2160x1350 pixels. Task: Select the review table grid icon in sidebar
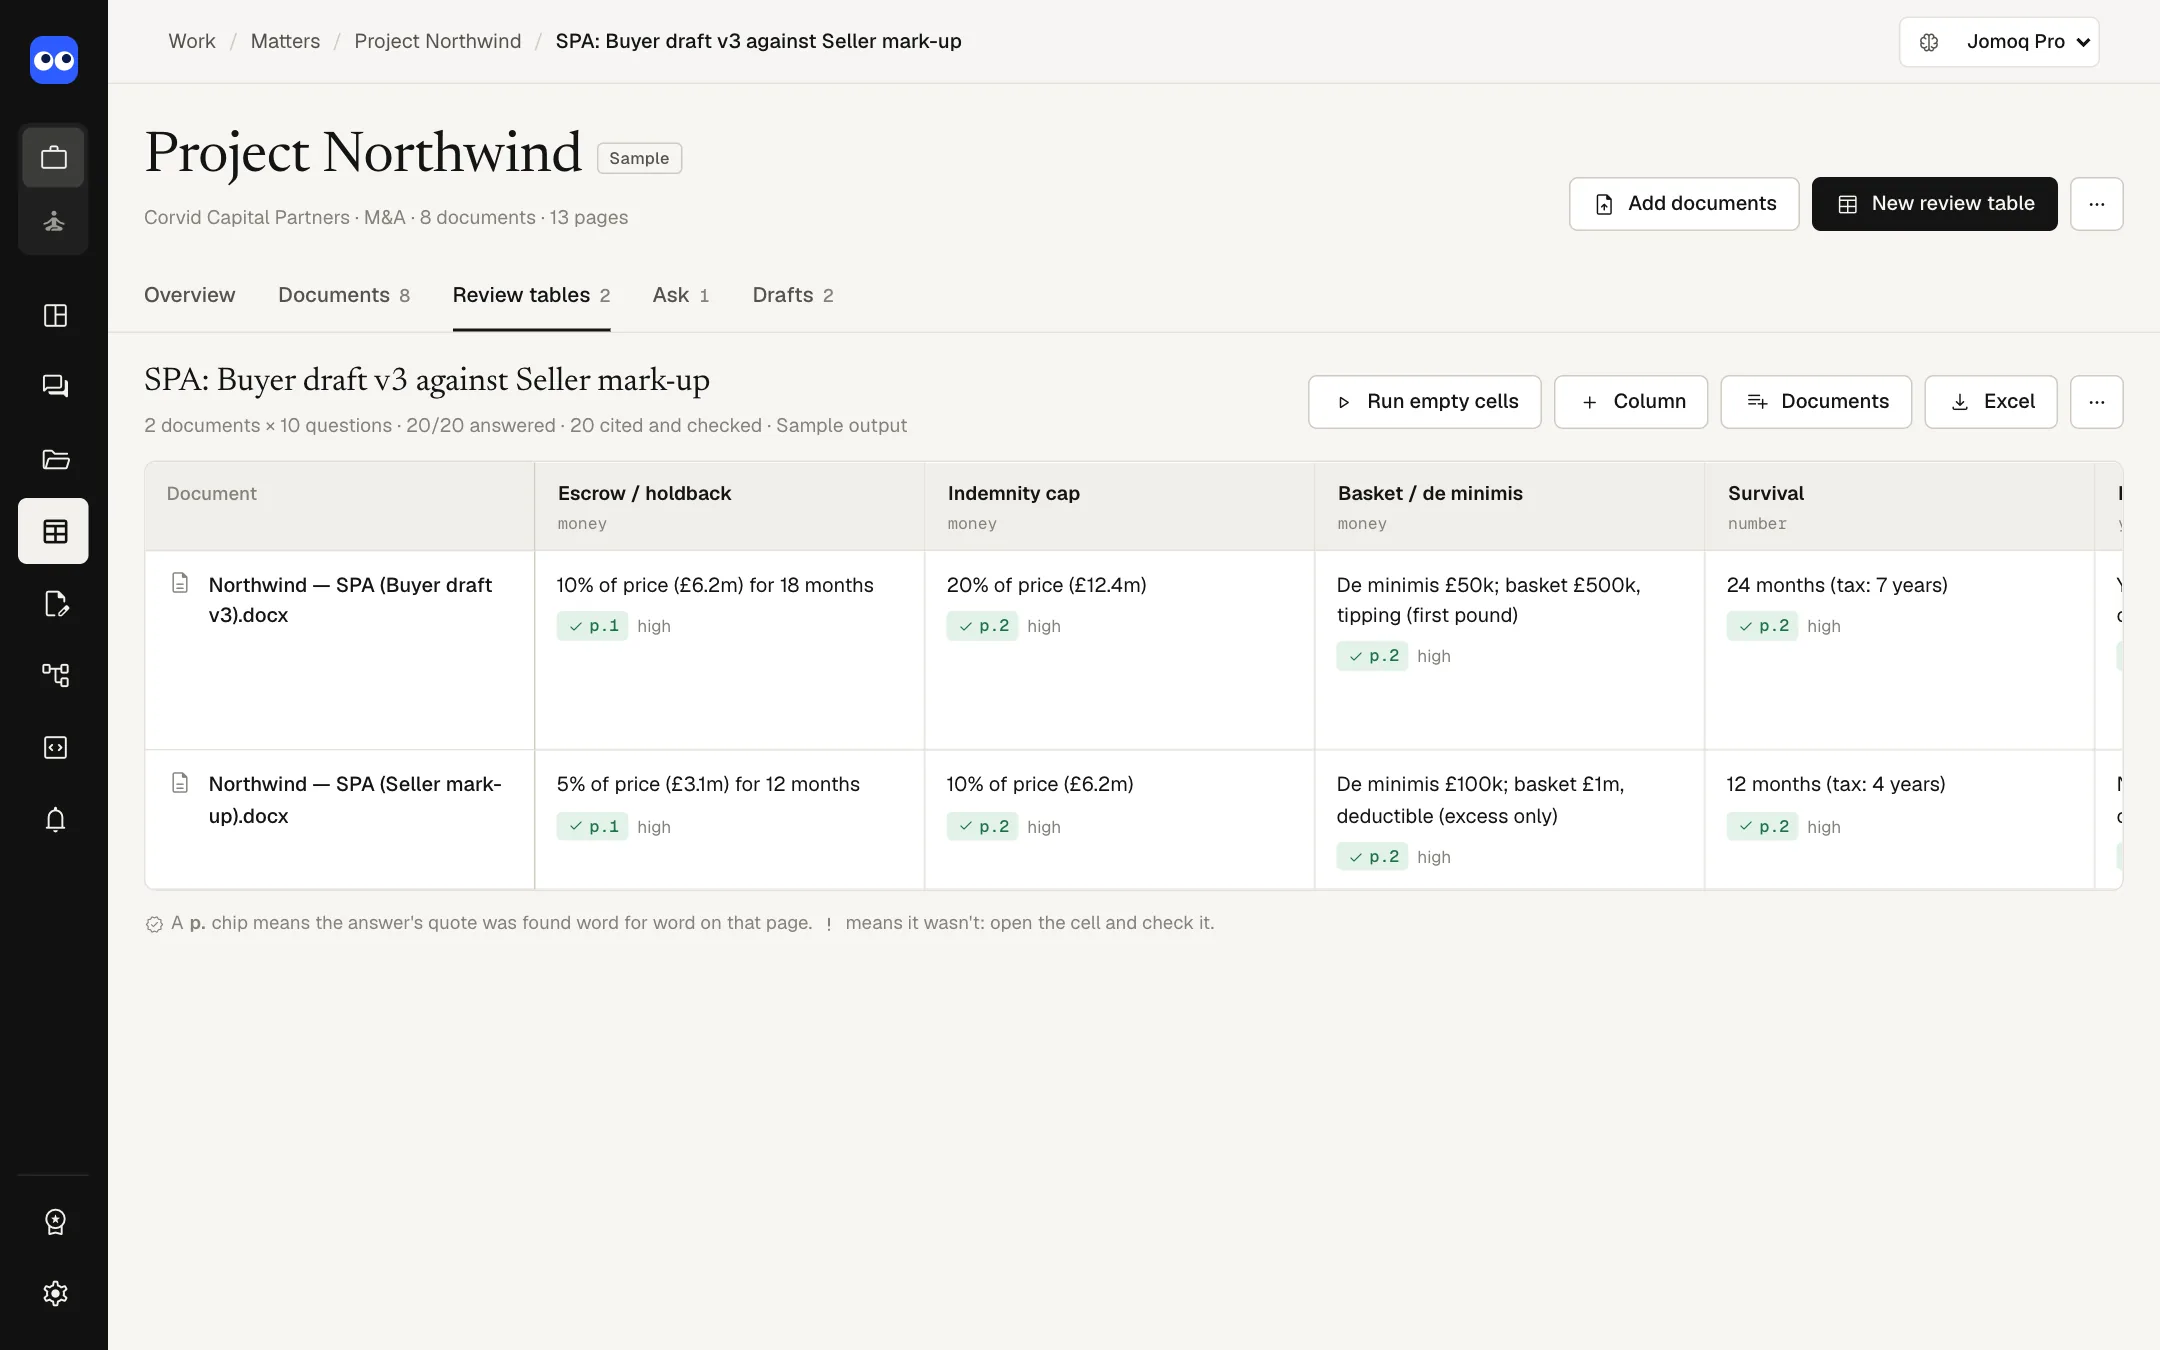click(54, 531)
